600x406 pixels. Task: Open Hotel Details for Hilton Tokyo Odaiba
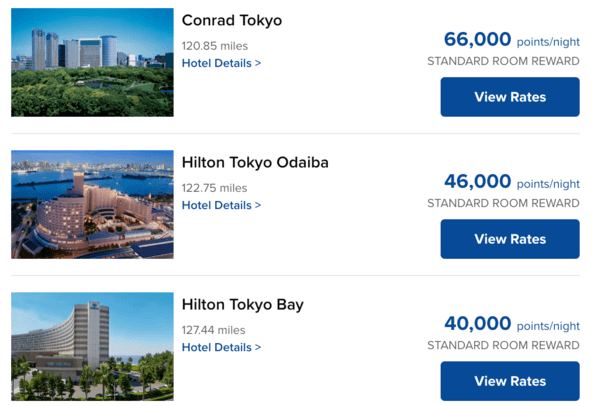[221, 205]
